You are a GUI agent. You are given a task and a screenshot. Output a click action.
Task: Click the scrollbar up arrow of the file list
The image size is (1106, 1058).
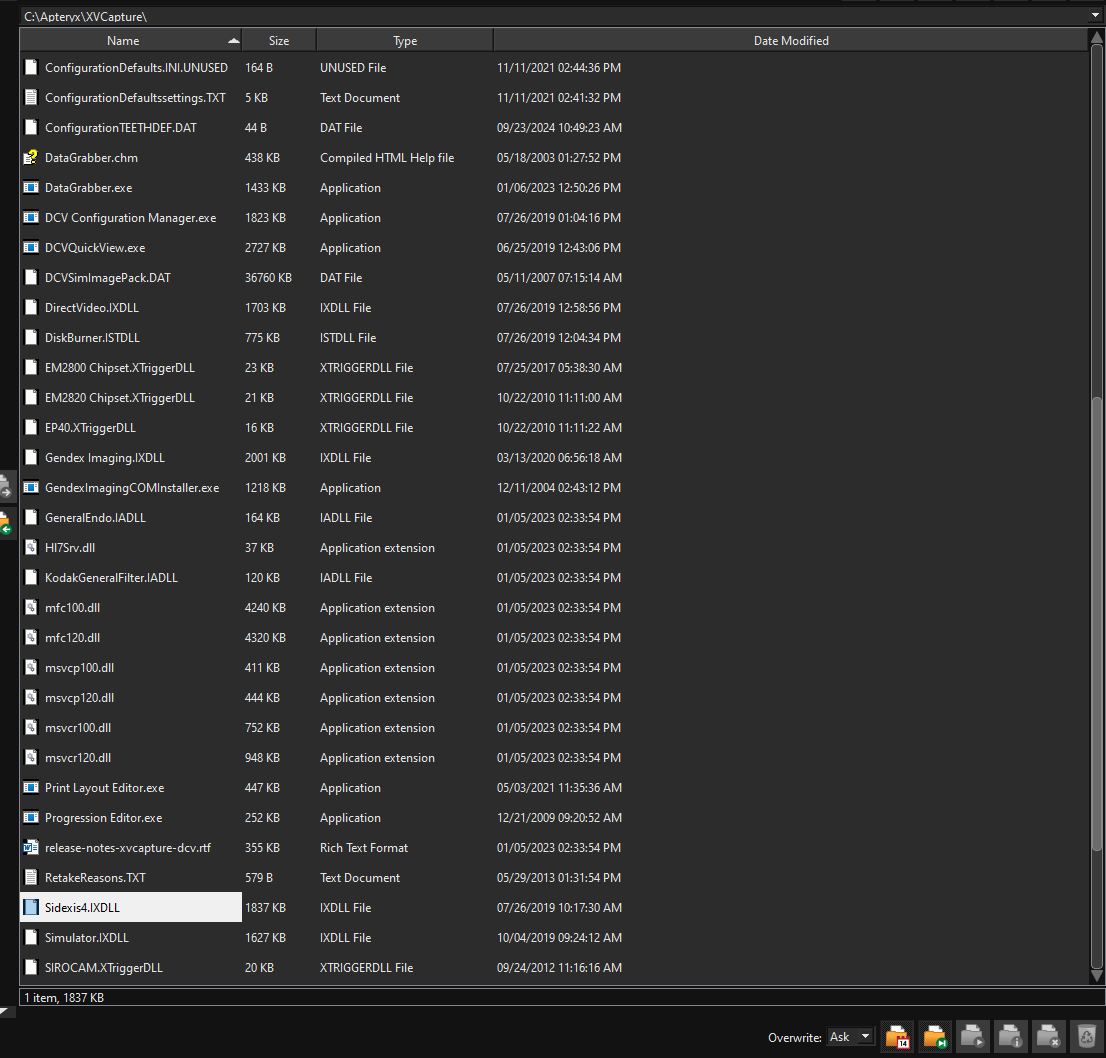coord(1097,36)
